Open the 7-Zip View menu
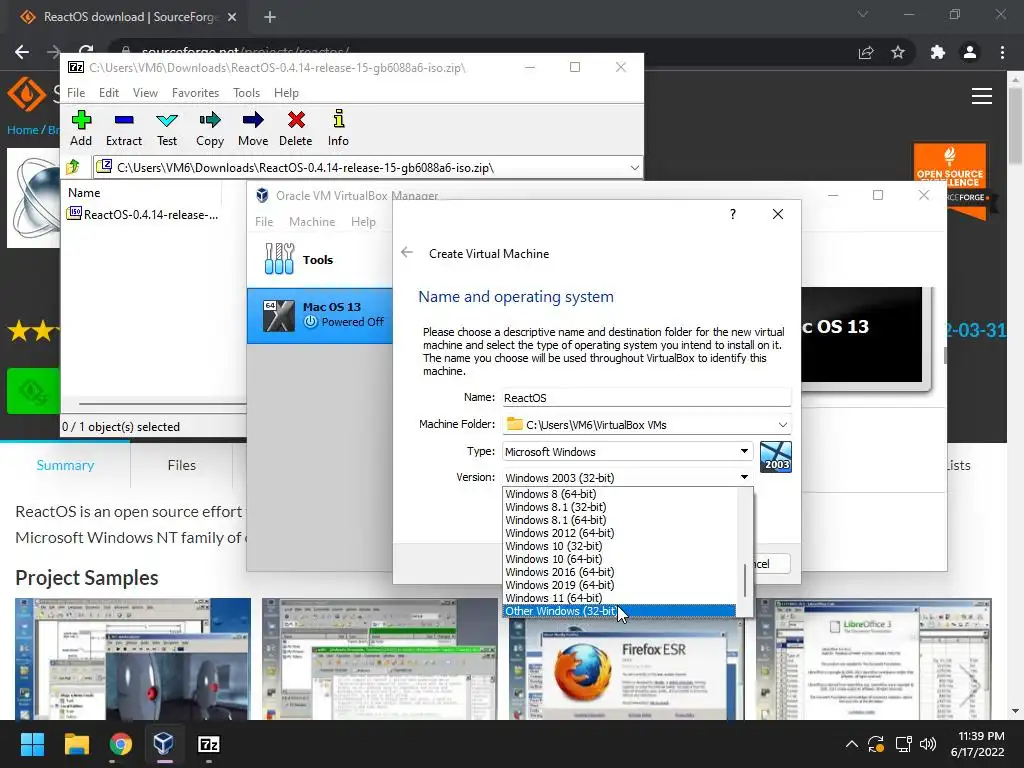 click(145, 93)
